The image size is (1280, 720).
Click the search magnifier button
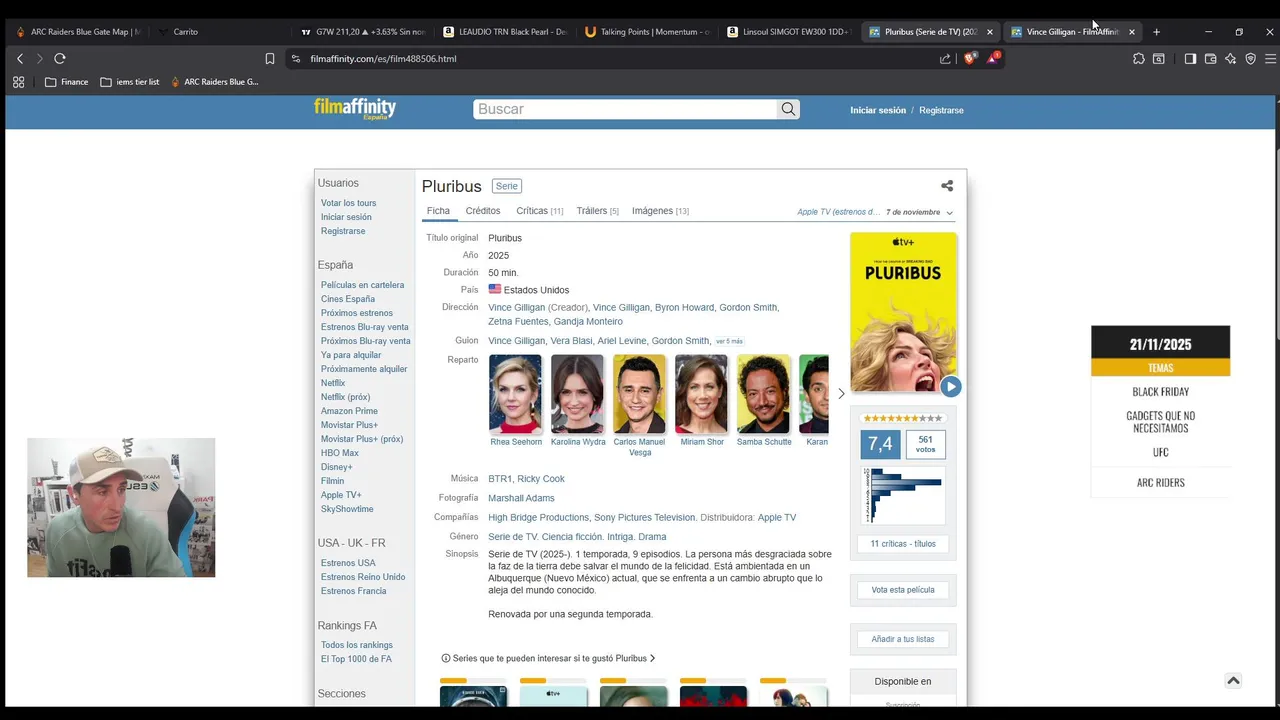click(x=788, y=109)
